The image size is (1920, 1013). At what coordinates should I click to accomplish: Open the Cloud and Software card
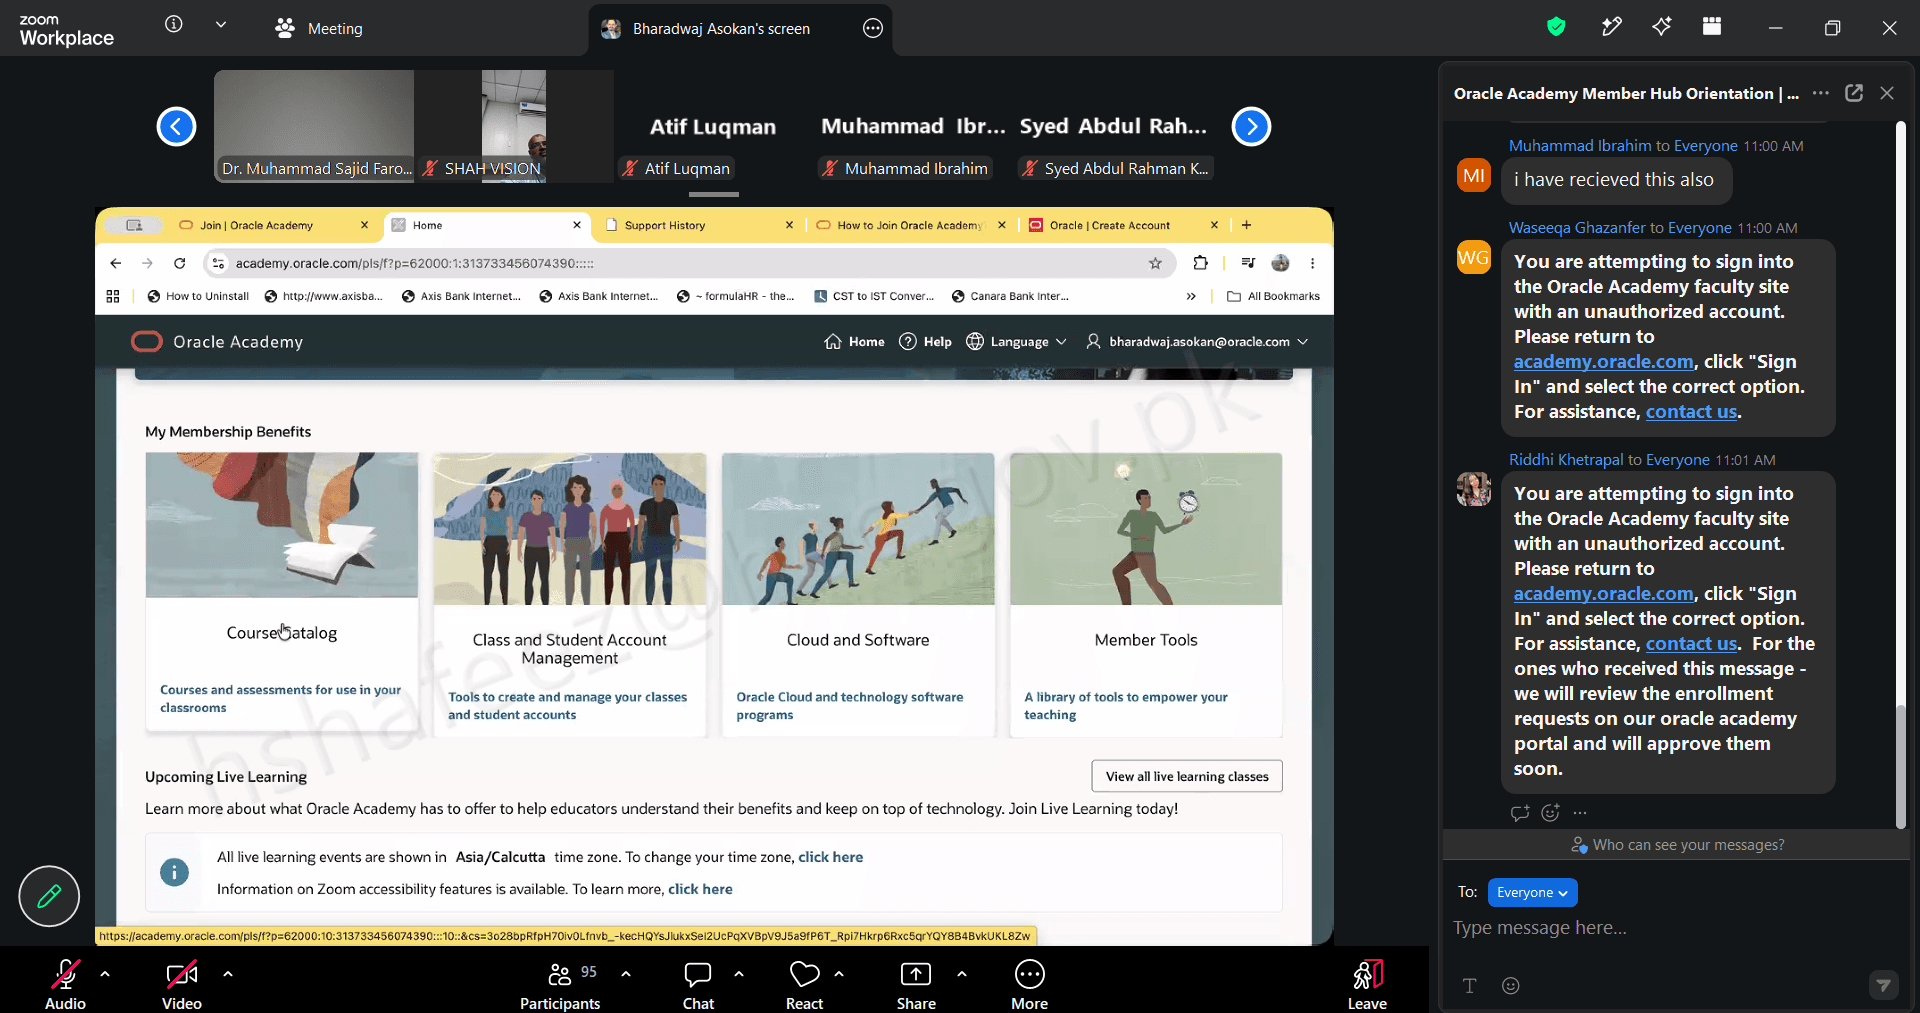coord(858,595)
